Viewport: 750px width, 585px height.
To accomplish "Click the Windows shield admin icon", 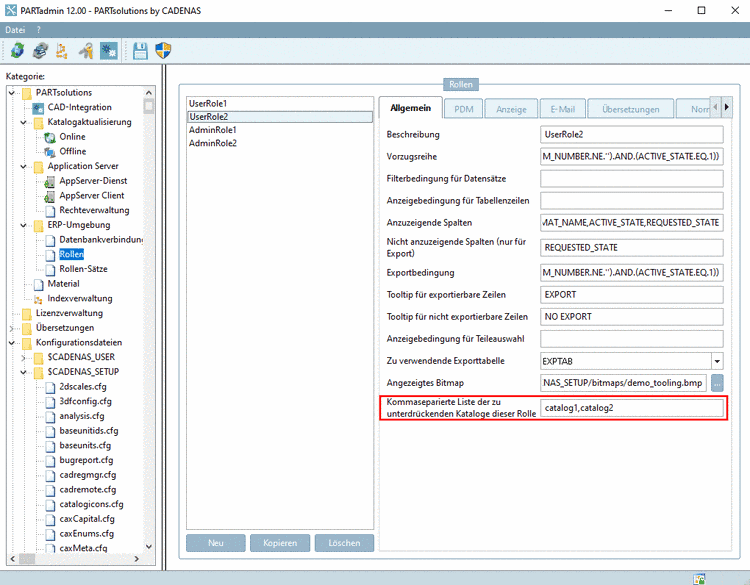I will pos(163,51).
